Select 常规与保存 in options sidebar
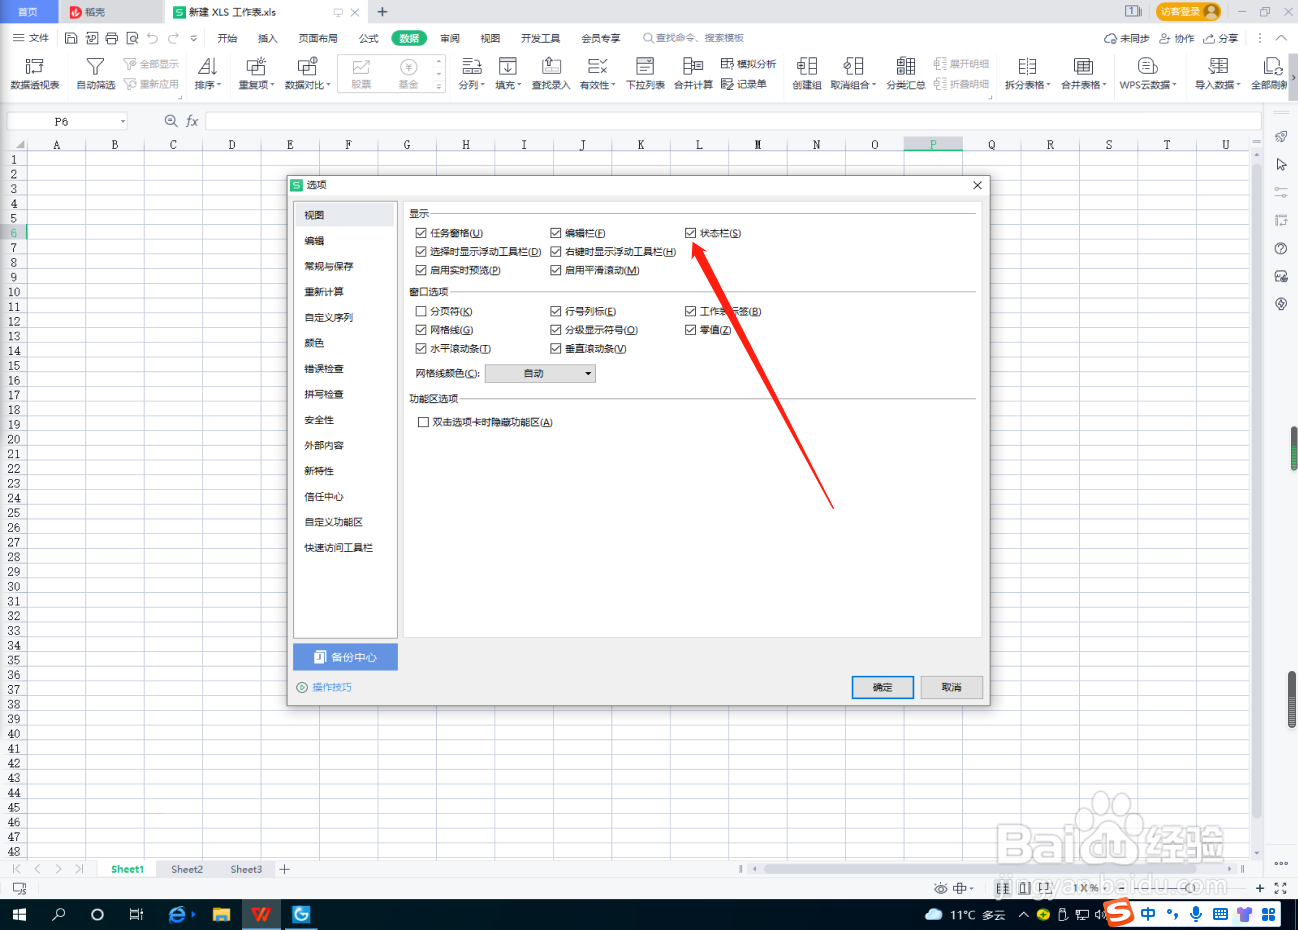 tap(345, 266)
